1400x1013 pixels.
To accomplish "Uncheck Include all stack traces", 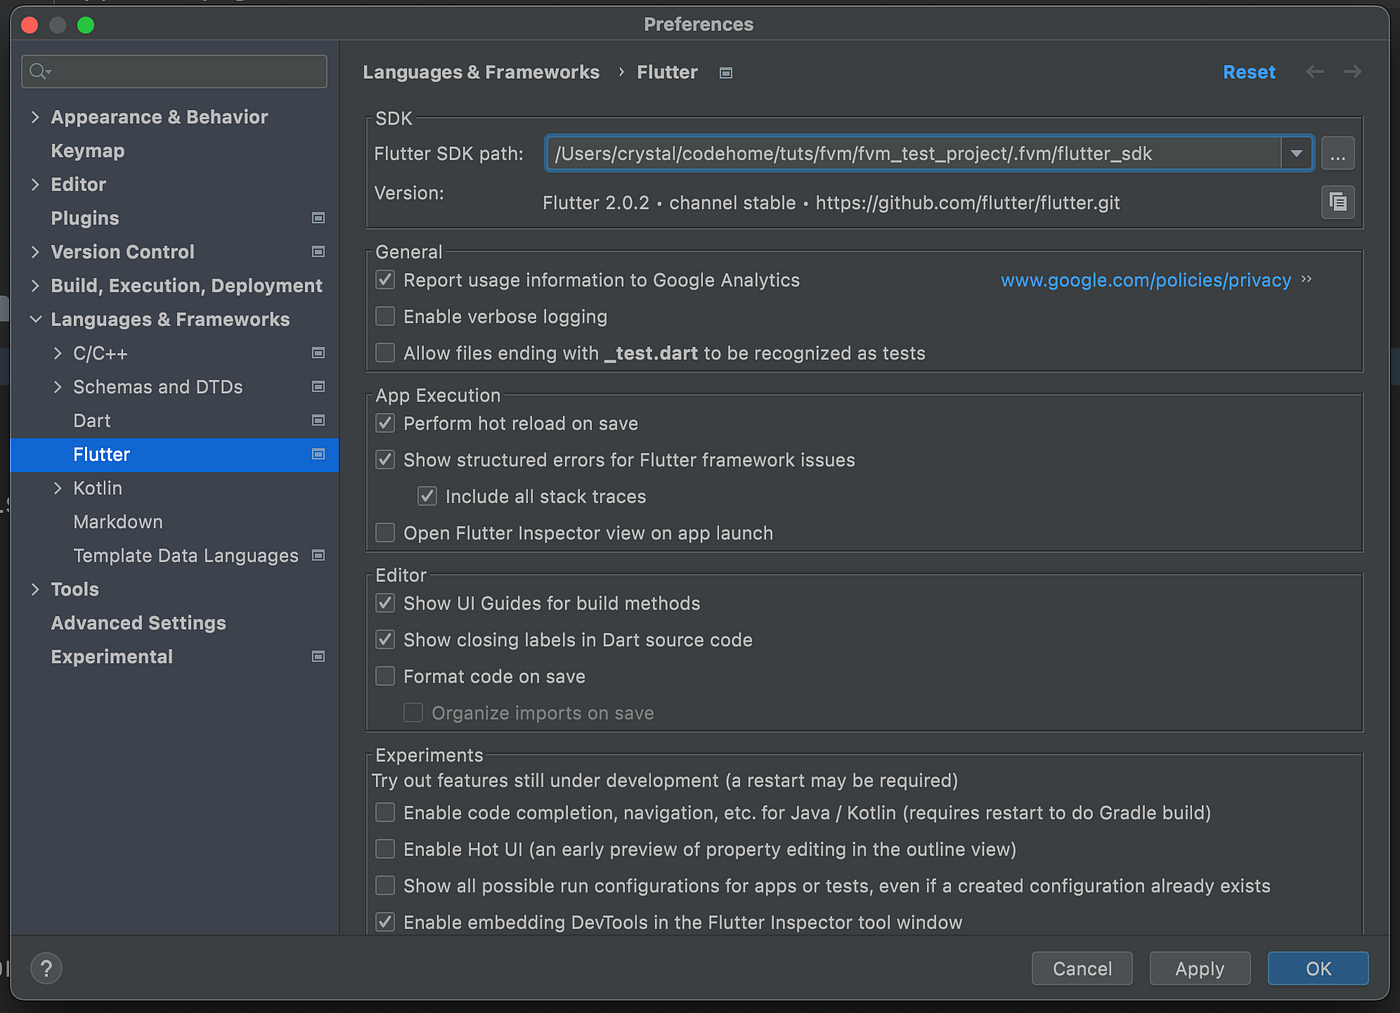I will 427,497.
